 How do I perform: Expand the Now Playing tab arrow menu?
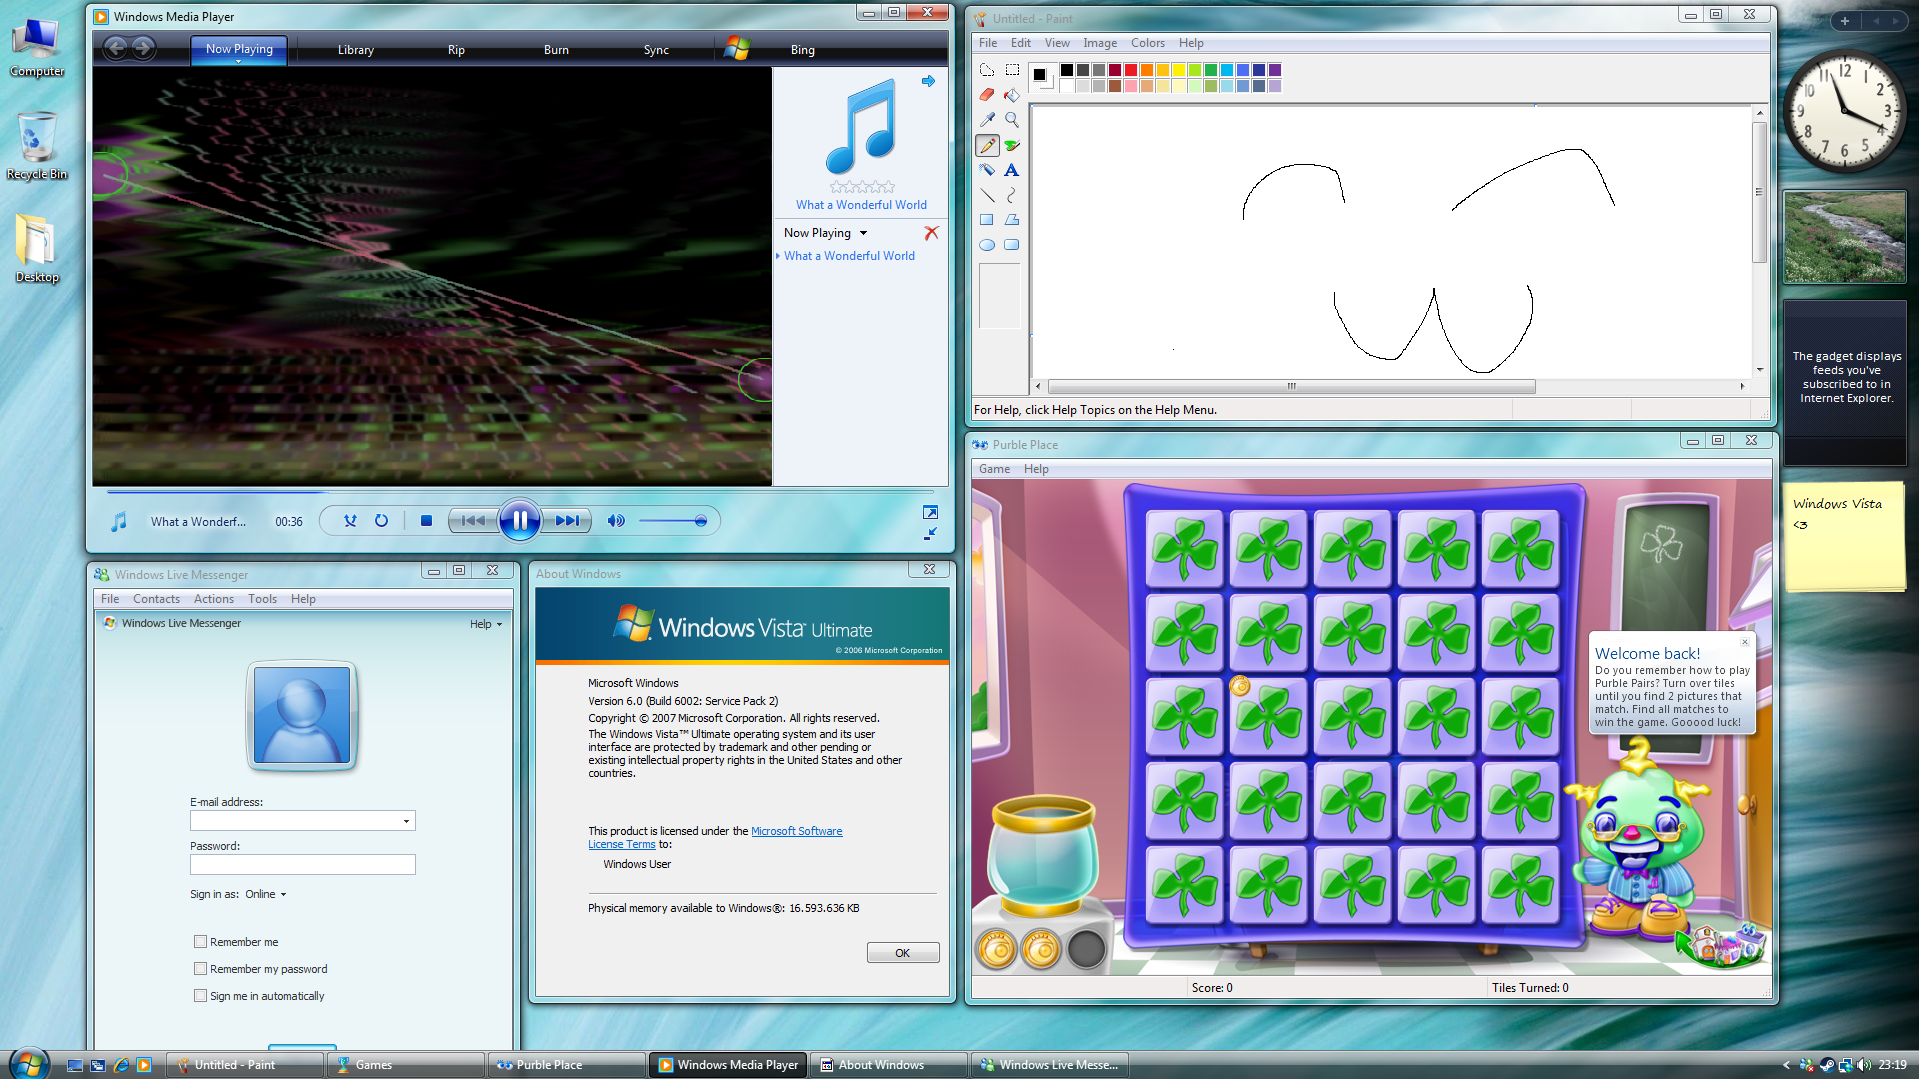pos(238,61)
